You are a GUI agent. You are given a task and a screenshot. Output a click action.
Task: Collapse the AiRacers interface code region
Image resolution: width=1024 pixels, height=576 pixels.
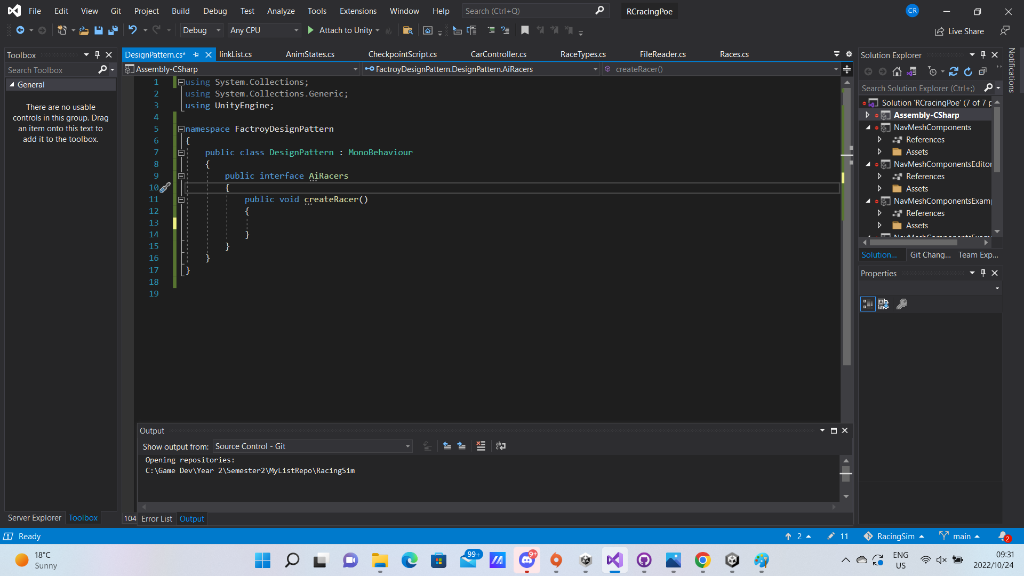tap(179, 175)
